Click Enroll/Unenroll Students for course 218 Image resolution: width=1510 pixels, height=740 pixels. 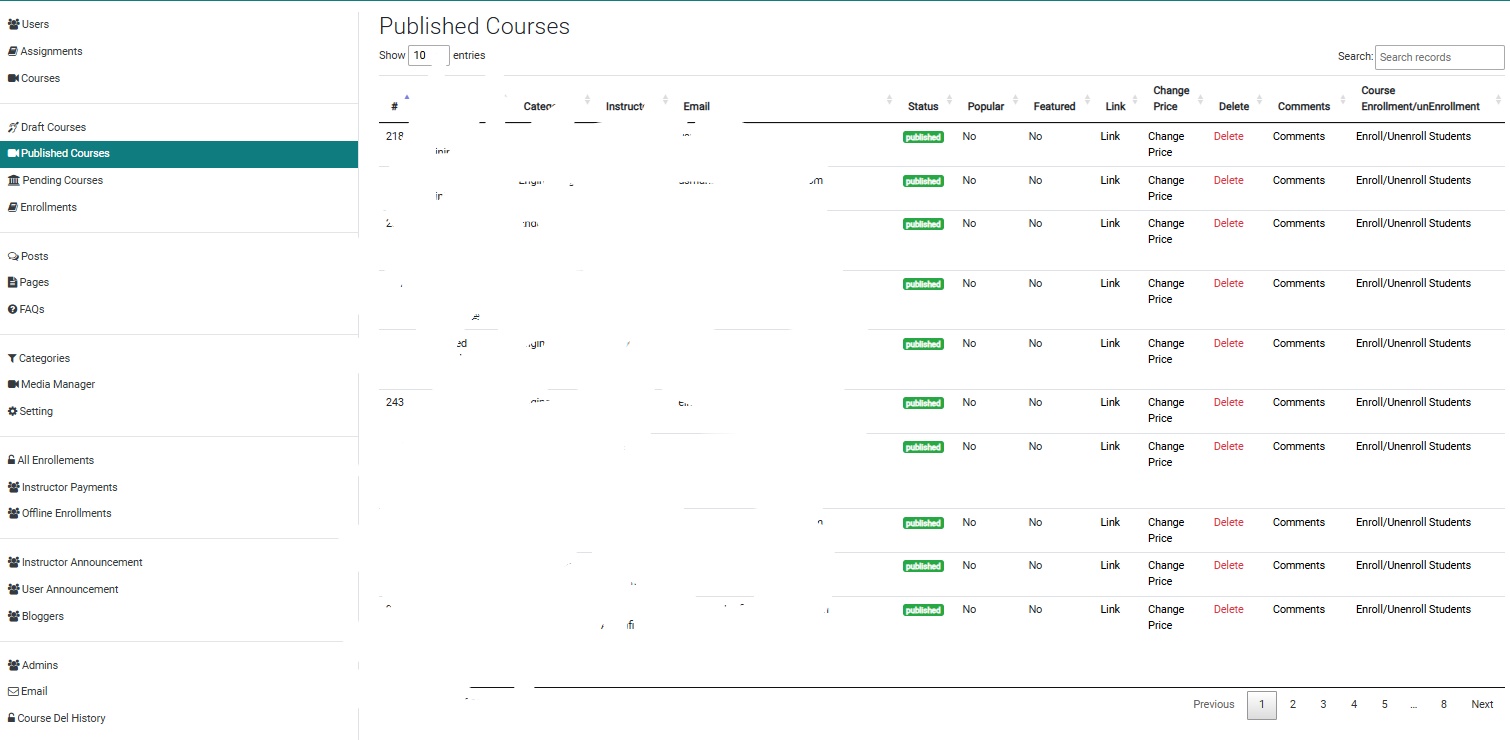tap(1413, 136)
